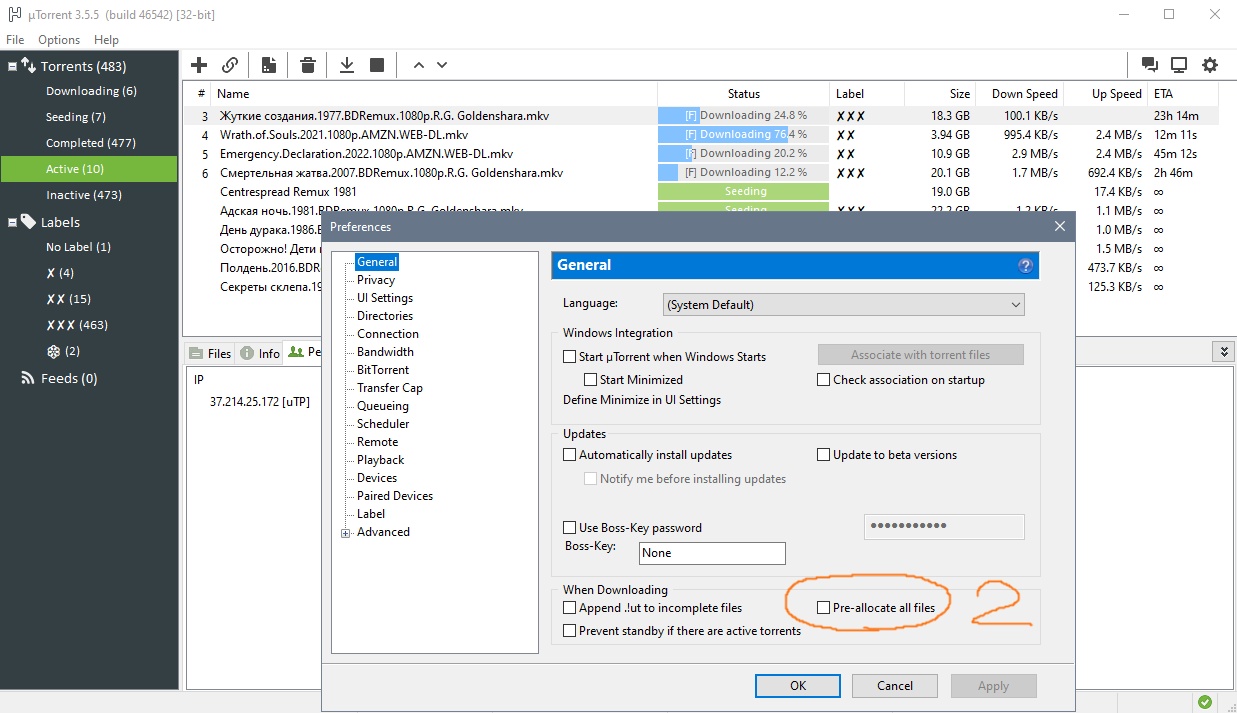The height and width of the screenshot is (713, 1237).
Task: Enable Prevent standby if there are active torrents
Action: pyautogui.click(x=569, y=631)
